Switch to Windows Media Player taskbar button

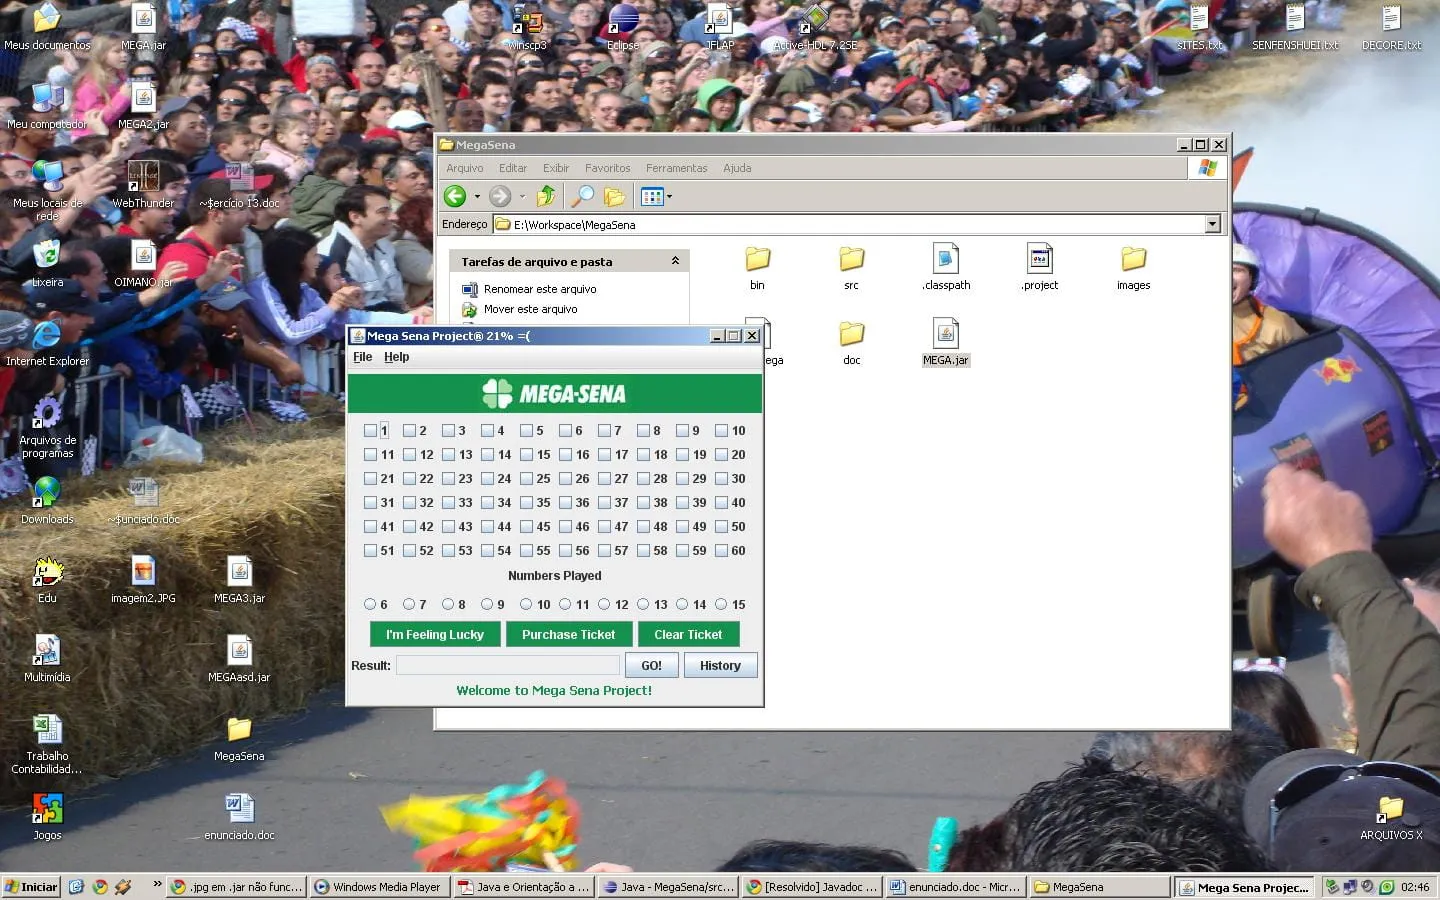tap(378, 887)
